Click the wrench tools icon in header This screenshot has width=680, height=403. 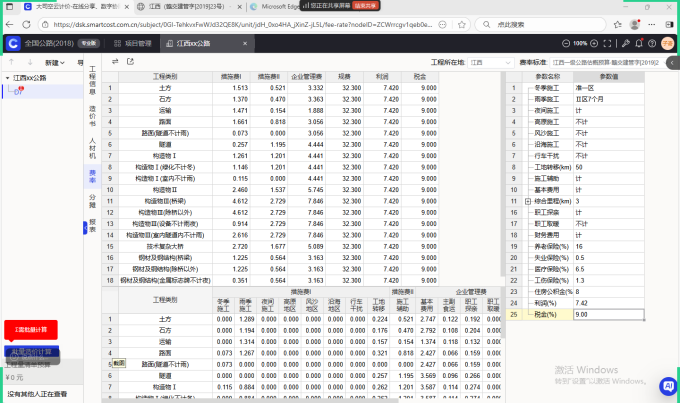625,44
